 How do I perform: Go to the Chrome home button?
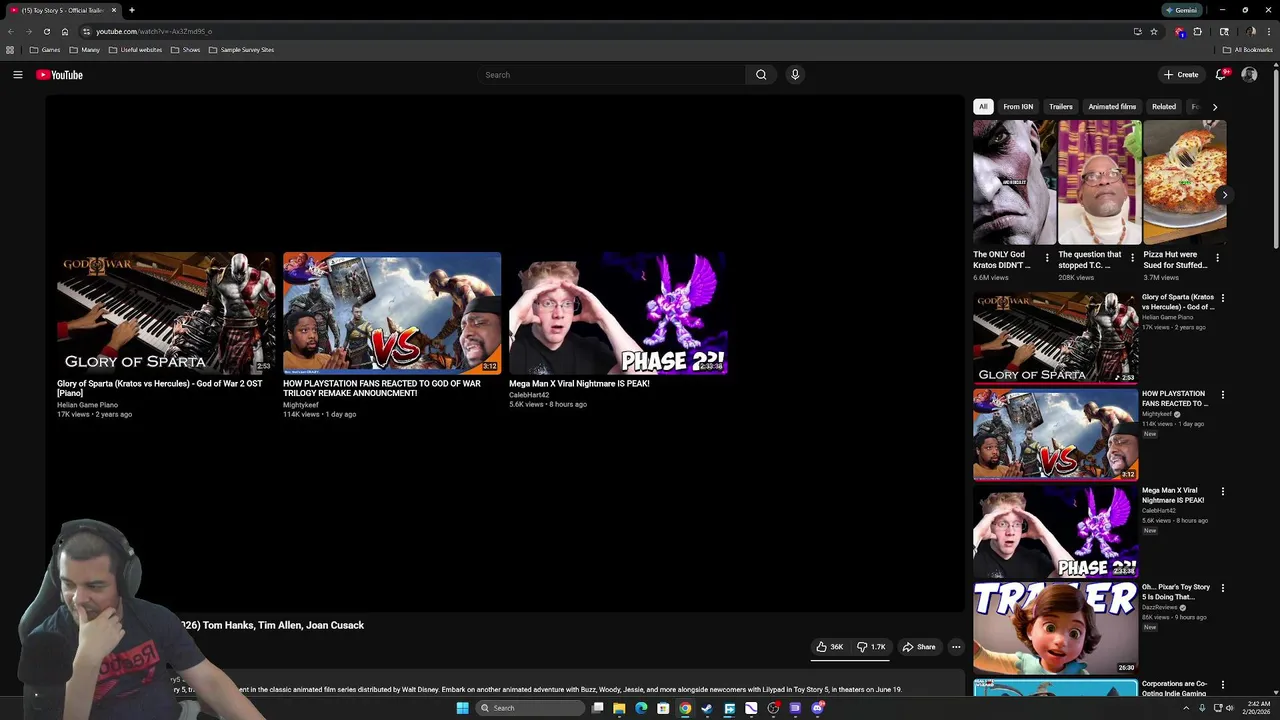[65, 31]
